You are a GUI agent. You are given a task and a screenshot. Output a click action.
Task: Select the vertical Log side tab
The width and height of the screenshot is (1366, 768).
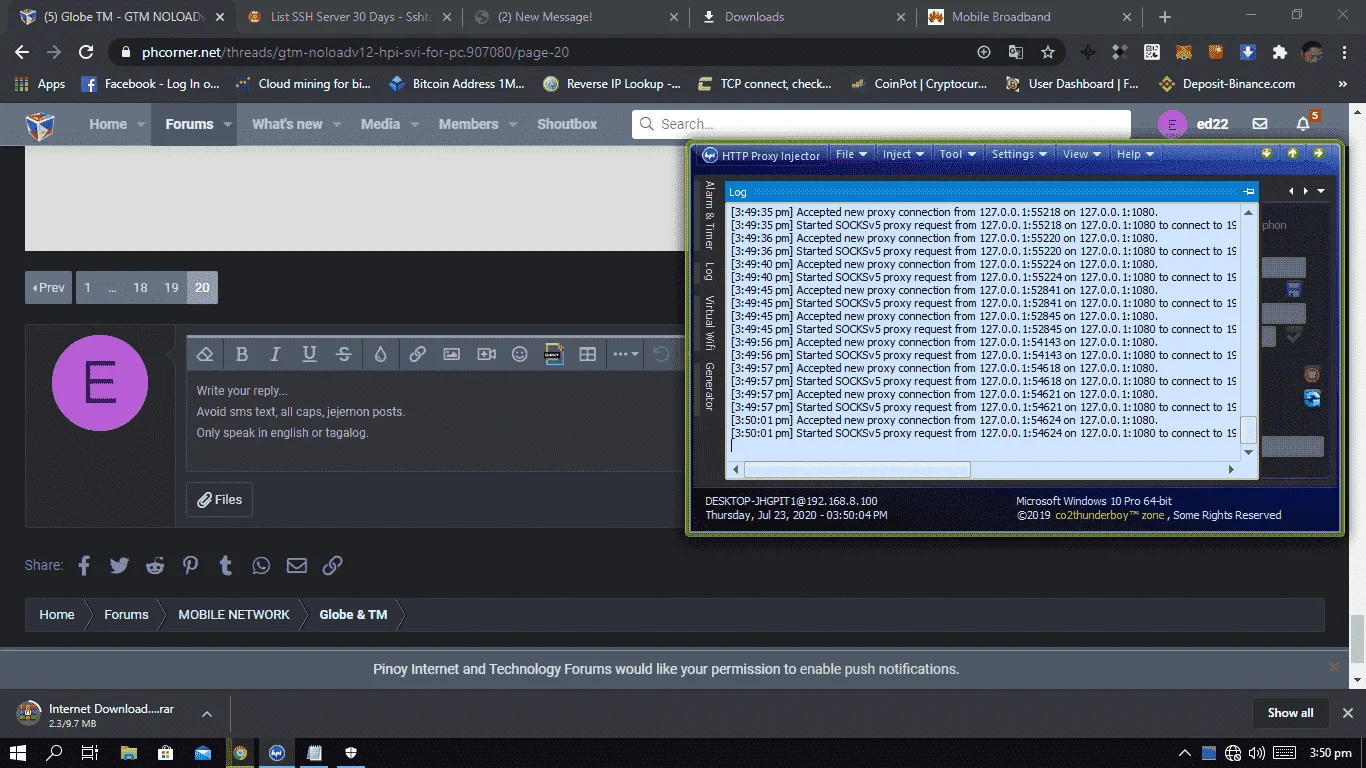[x=709, y=271]
